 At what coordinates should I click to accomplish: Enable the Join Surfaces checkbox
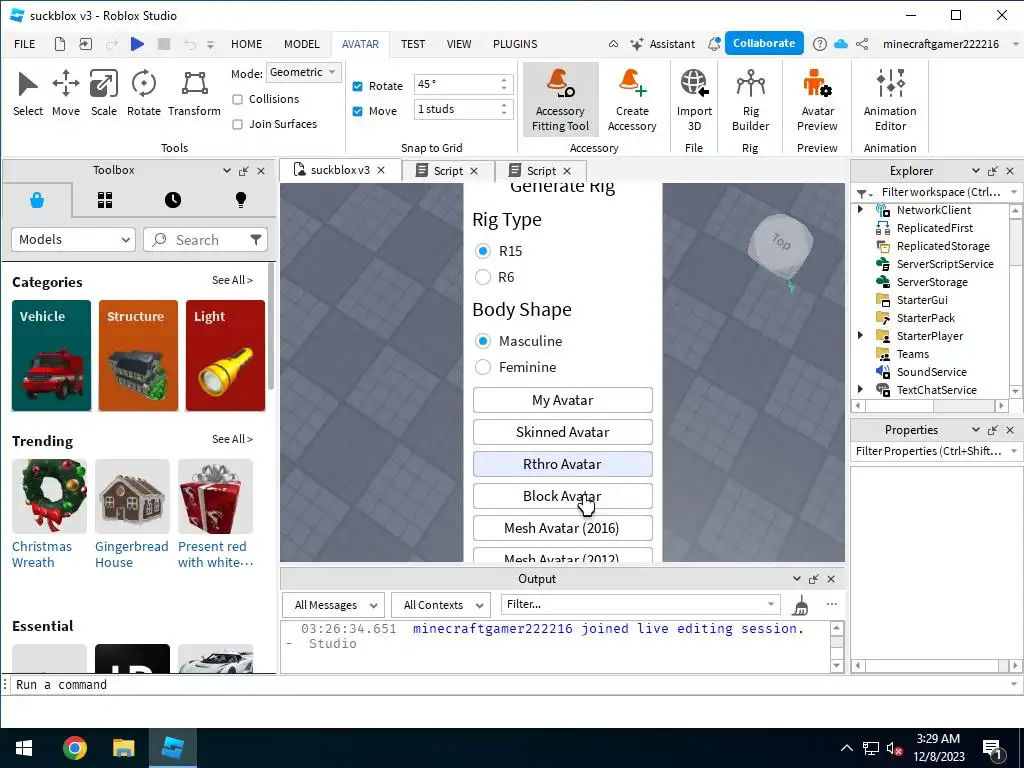(x=238, y=124)
